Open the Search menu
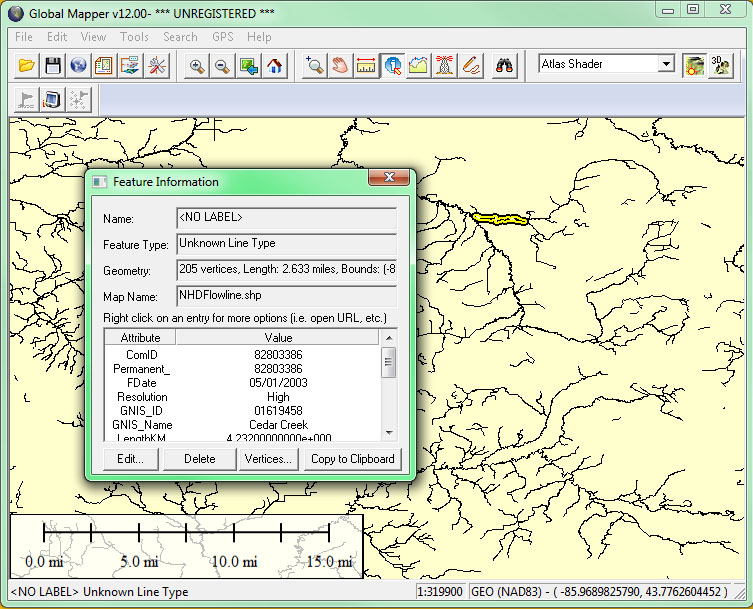 point(180,37)
